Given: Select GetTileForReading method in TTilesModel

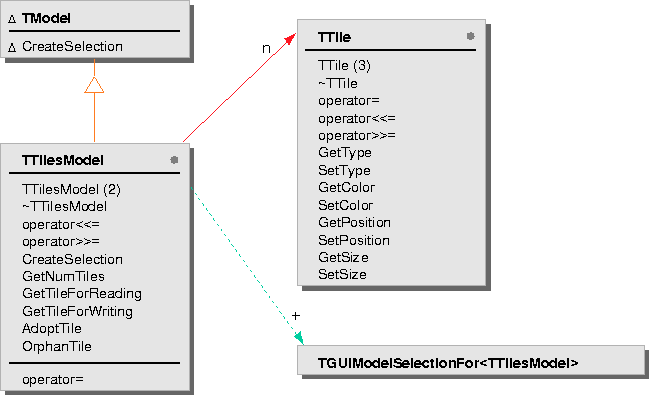Looking at the screenshot, I should click(82, 294).
